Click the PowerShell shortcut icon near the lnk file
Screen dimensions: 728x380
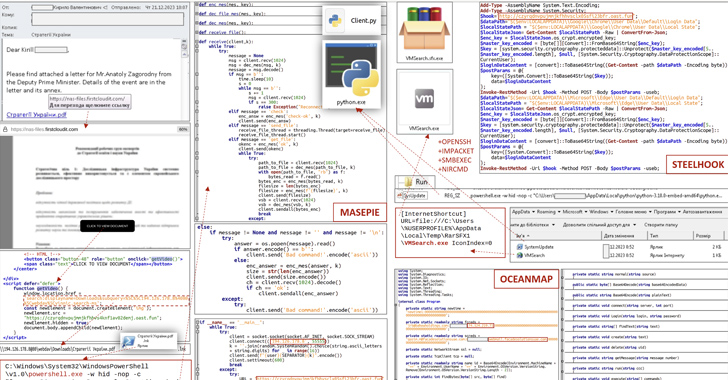(128, 341)
